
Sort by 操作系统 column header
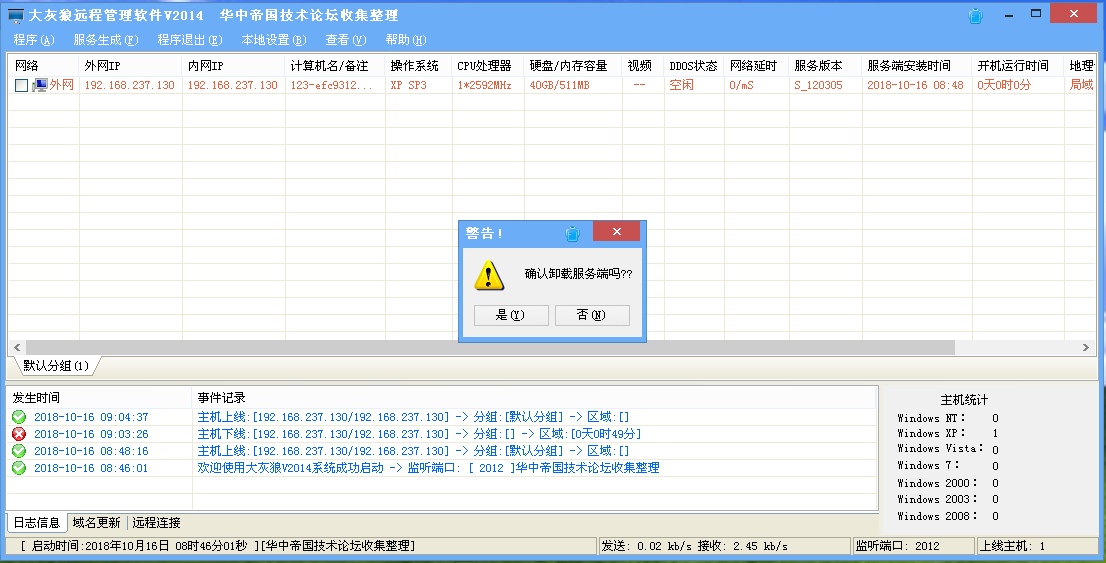click(x=418, y=66)
